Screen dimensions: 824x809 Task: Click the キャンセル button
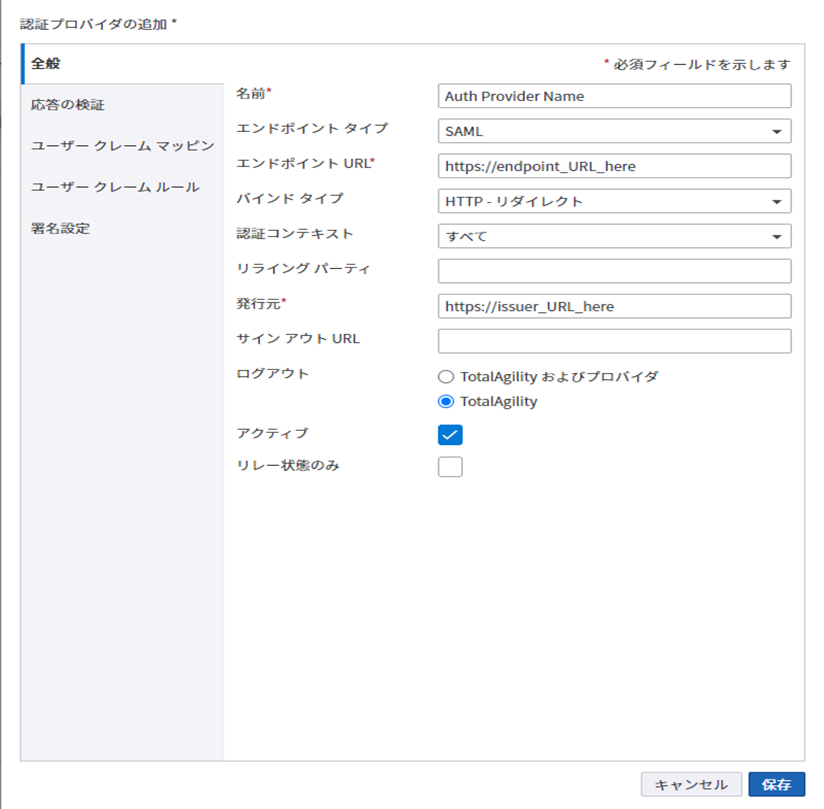pyautogui.click(x=692, y=784)
